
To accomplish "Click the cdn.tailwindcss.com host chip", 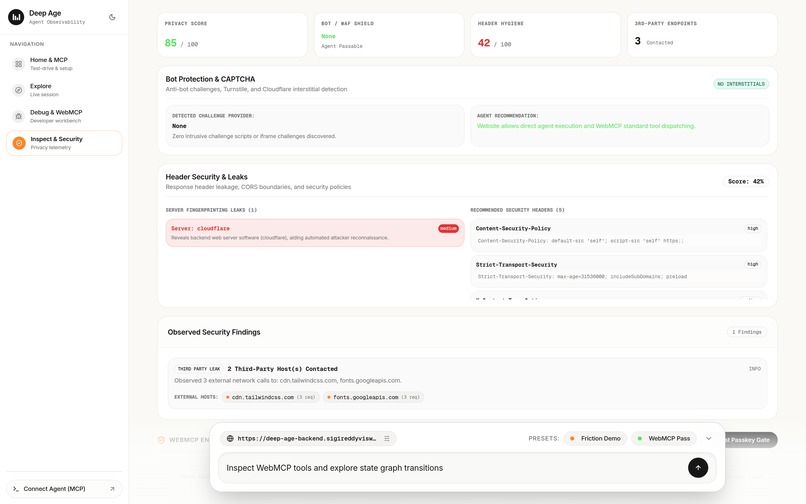I will [271, 397].
